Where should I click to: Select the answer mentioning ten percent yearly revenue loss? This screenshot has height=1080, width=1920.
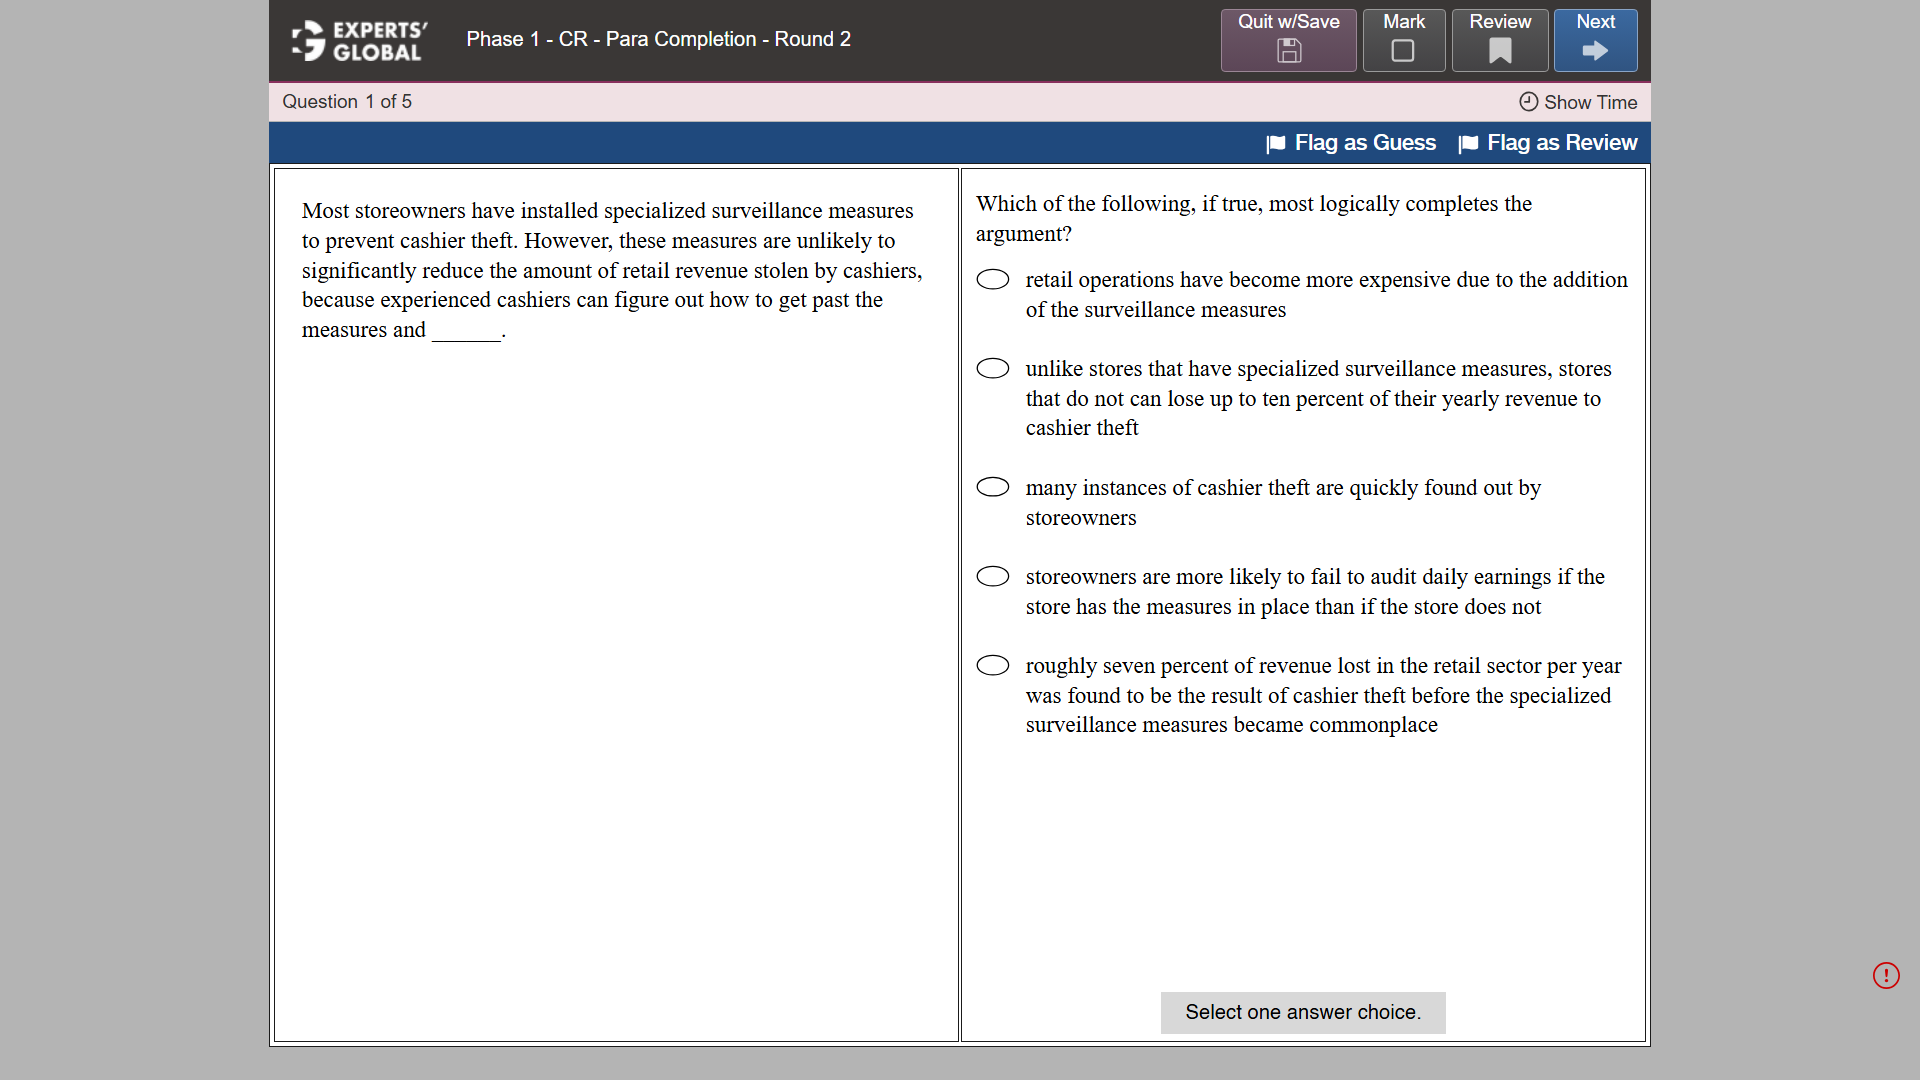coord(993,368)
